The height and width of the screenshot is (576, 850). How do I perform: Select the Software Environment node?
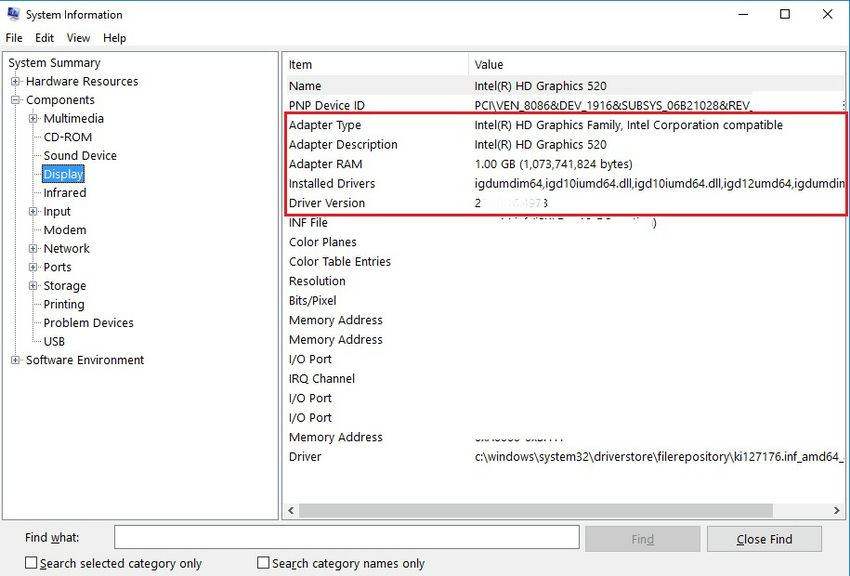tap(84, 359)
